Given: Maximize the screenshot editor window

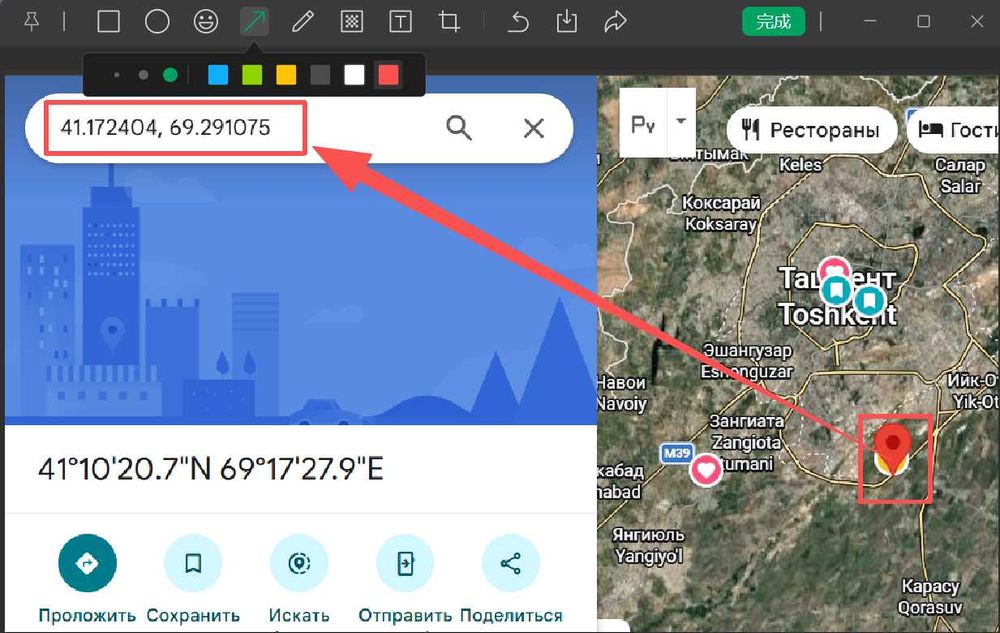Looking at the screenshot, I should [923, 22].
